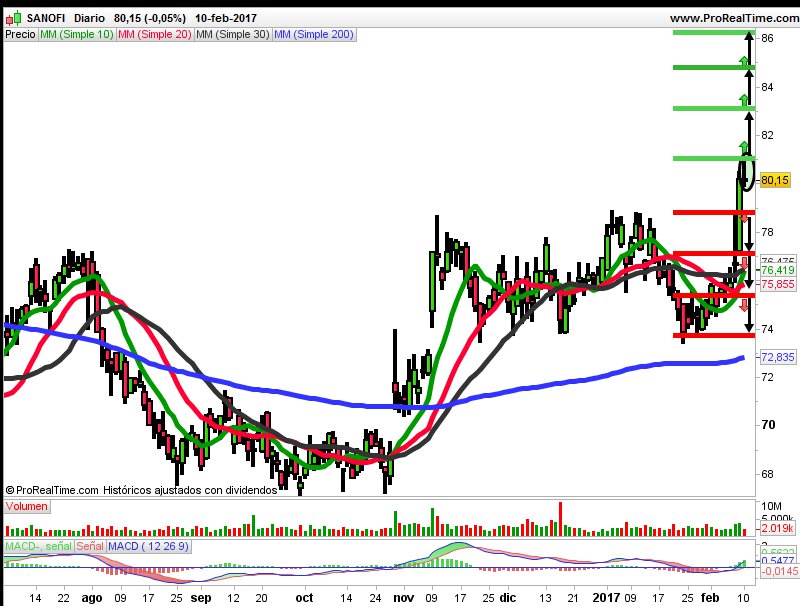Image resolution: width=800 pixels, height=606 pixels.
Task: Click the 72,835 blue average value
Action: (x=778, y=357)
